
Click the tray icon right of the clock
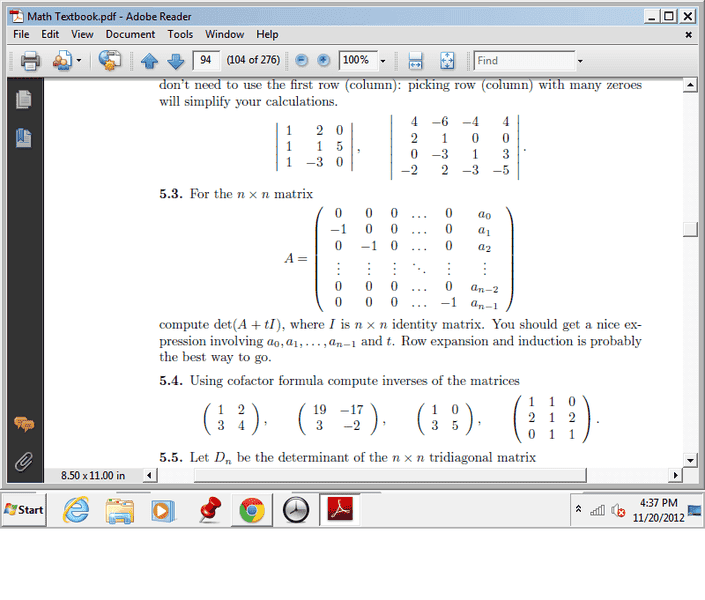pyautogui.click(x=695, y=510)
